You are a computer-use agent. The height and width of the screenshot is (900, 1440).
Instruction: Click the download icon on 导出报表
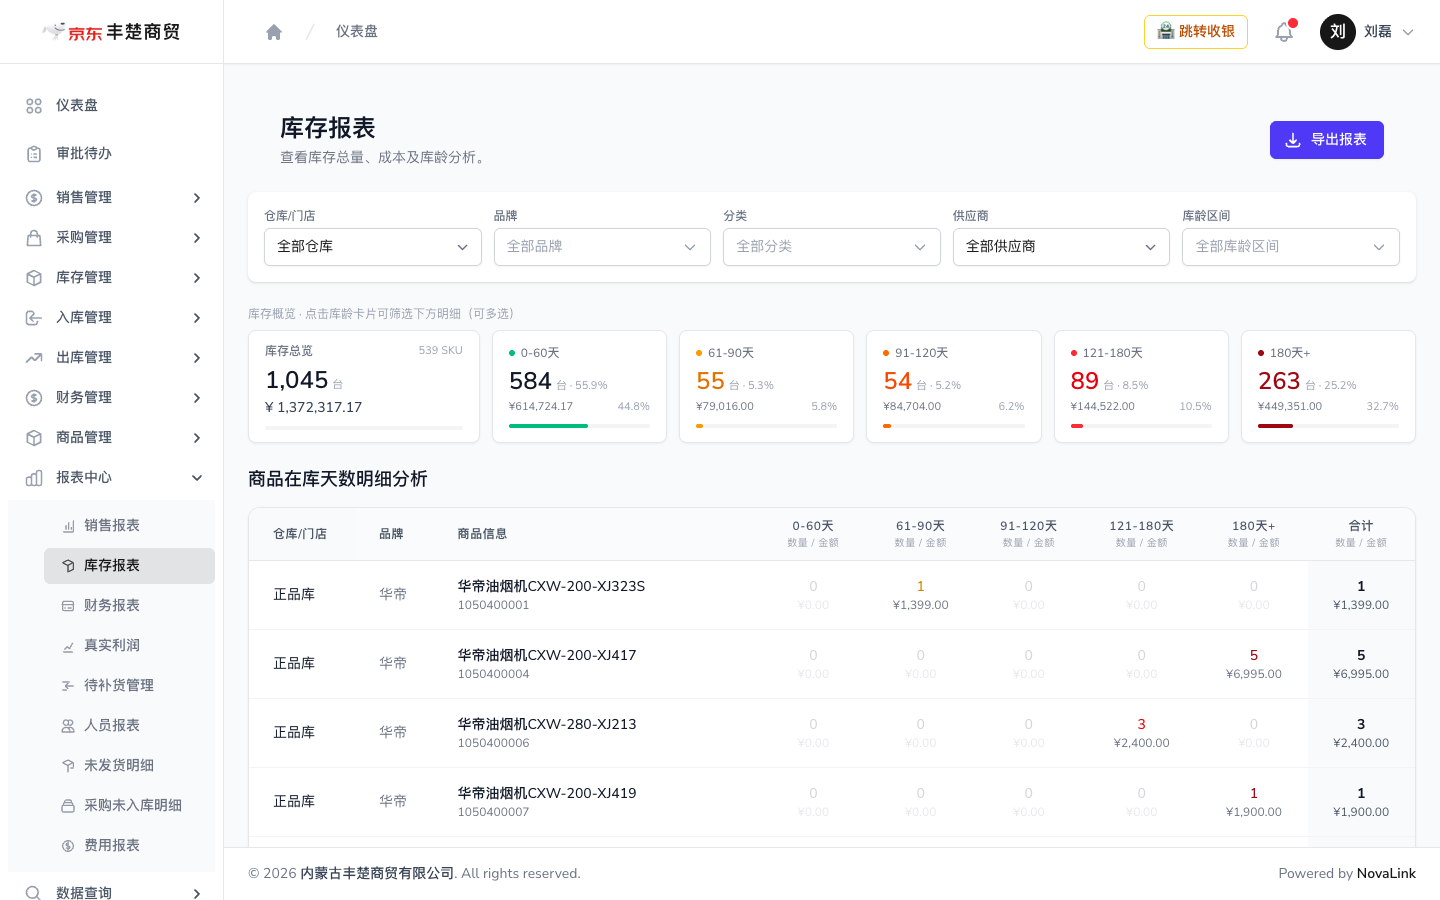click(x=1293, y=140)
